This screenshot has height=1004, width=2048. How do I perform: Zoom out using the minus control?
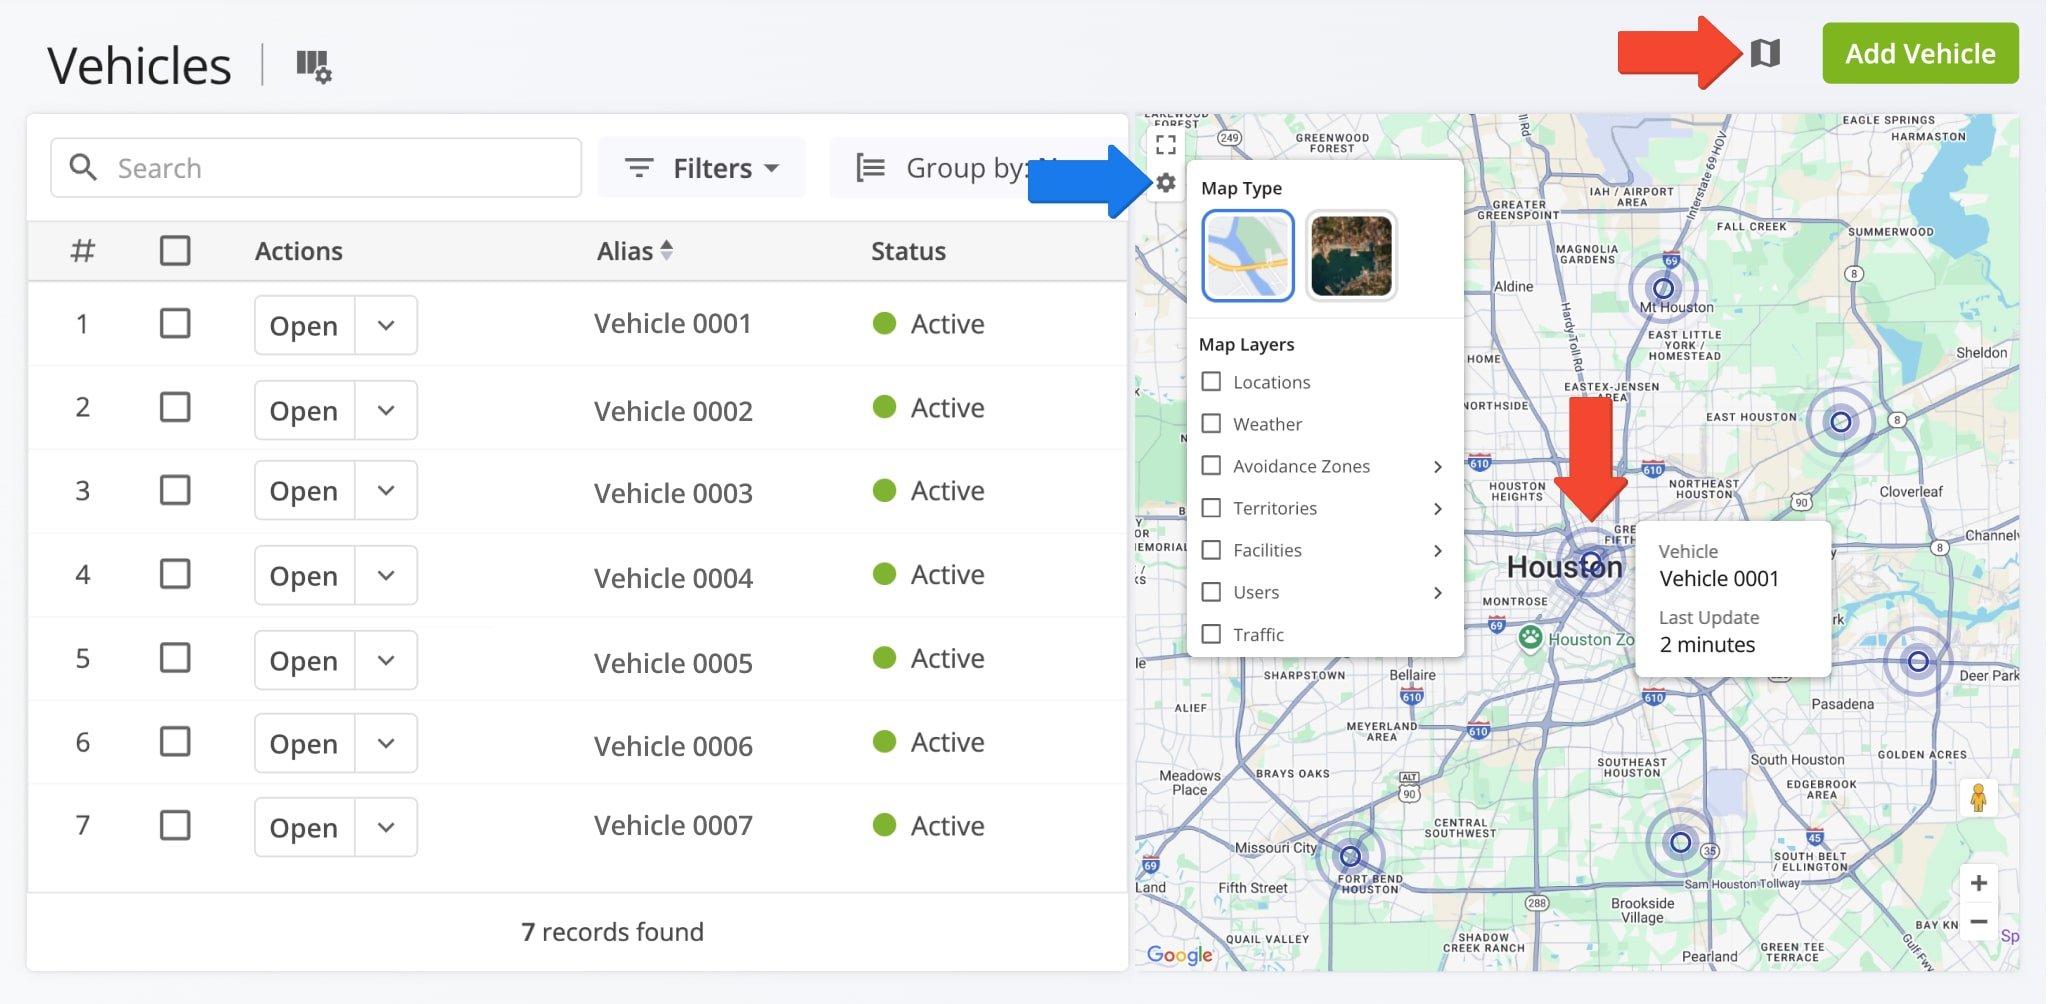[1979, 921]
